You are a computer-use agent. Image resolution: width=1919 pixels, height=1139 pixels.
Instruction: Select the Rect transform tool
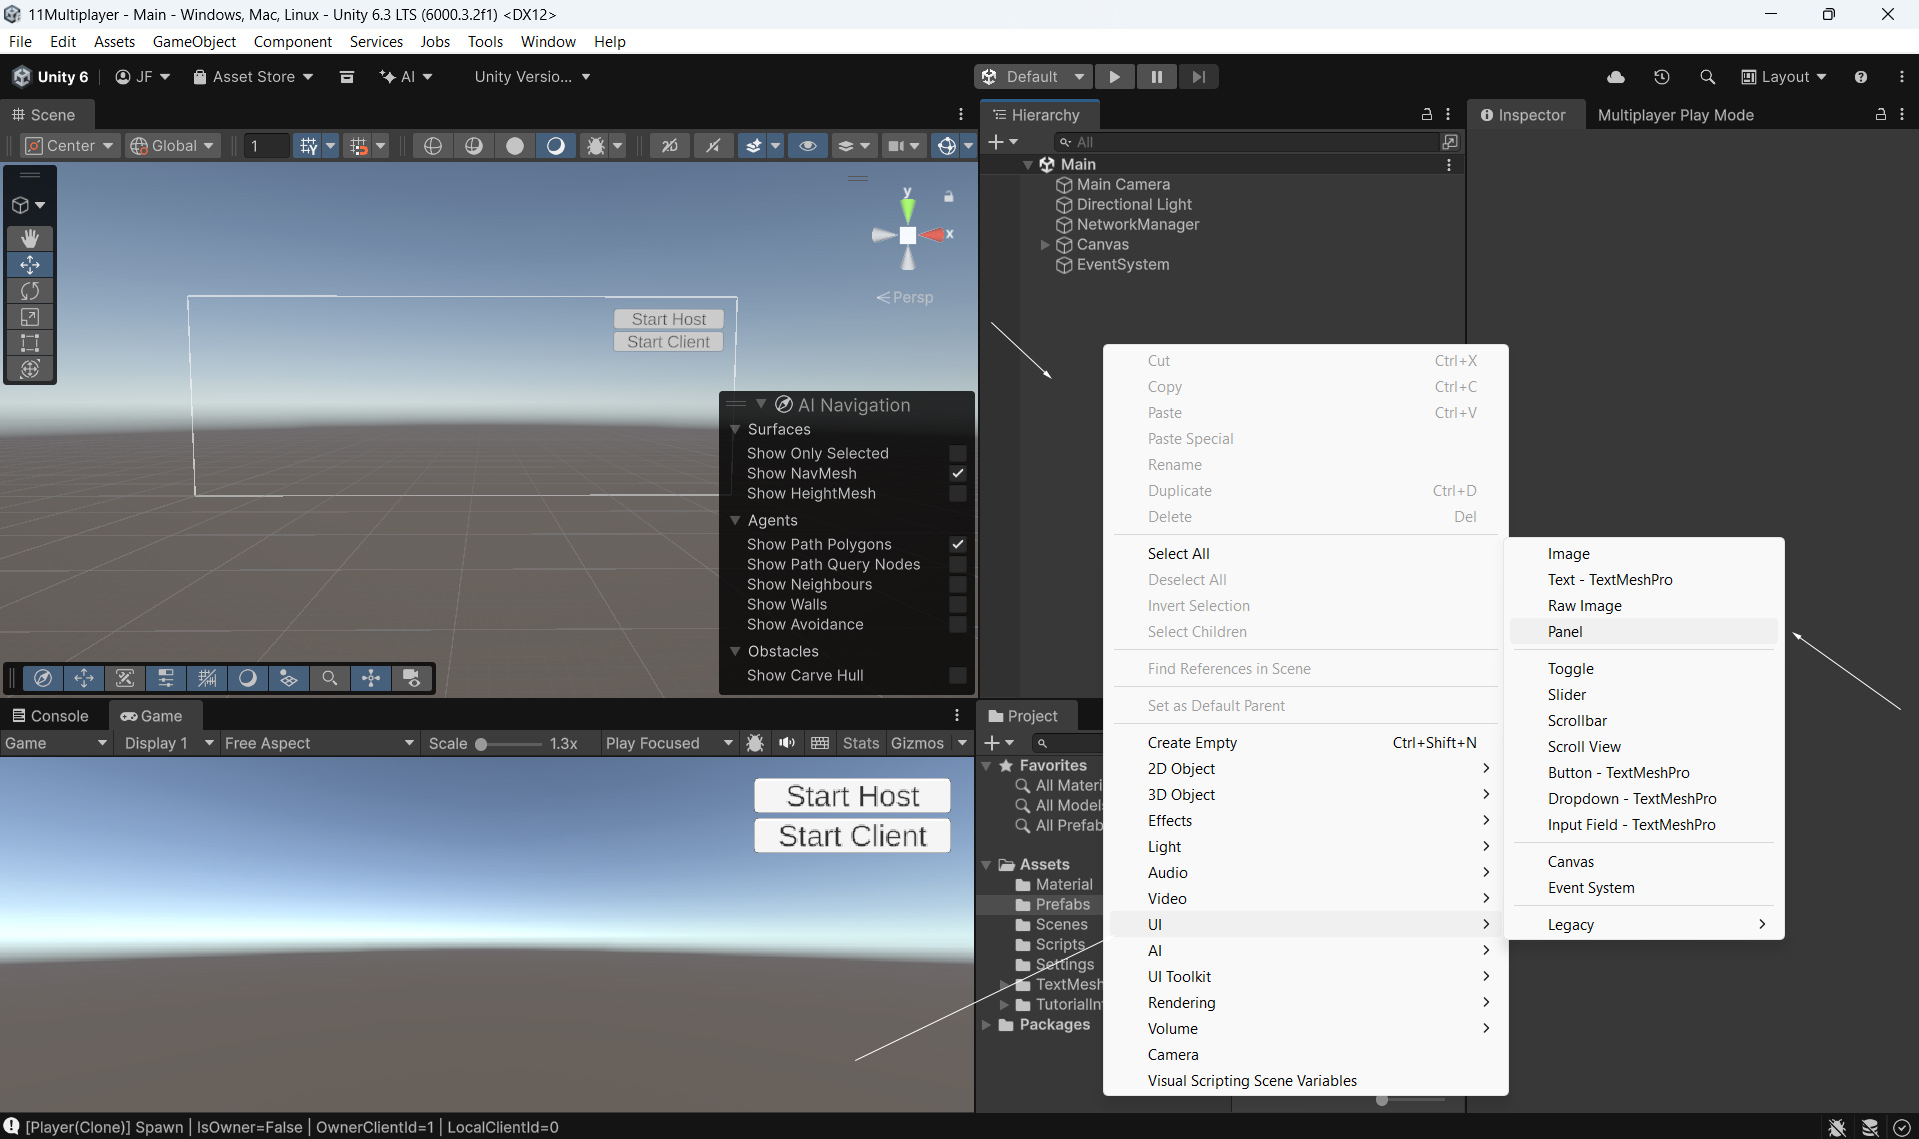coord(30,343)
